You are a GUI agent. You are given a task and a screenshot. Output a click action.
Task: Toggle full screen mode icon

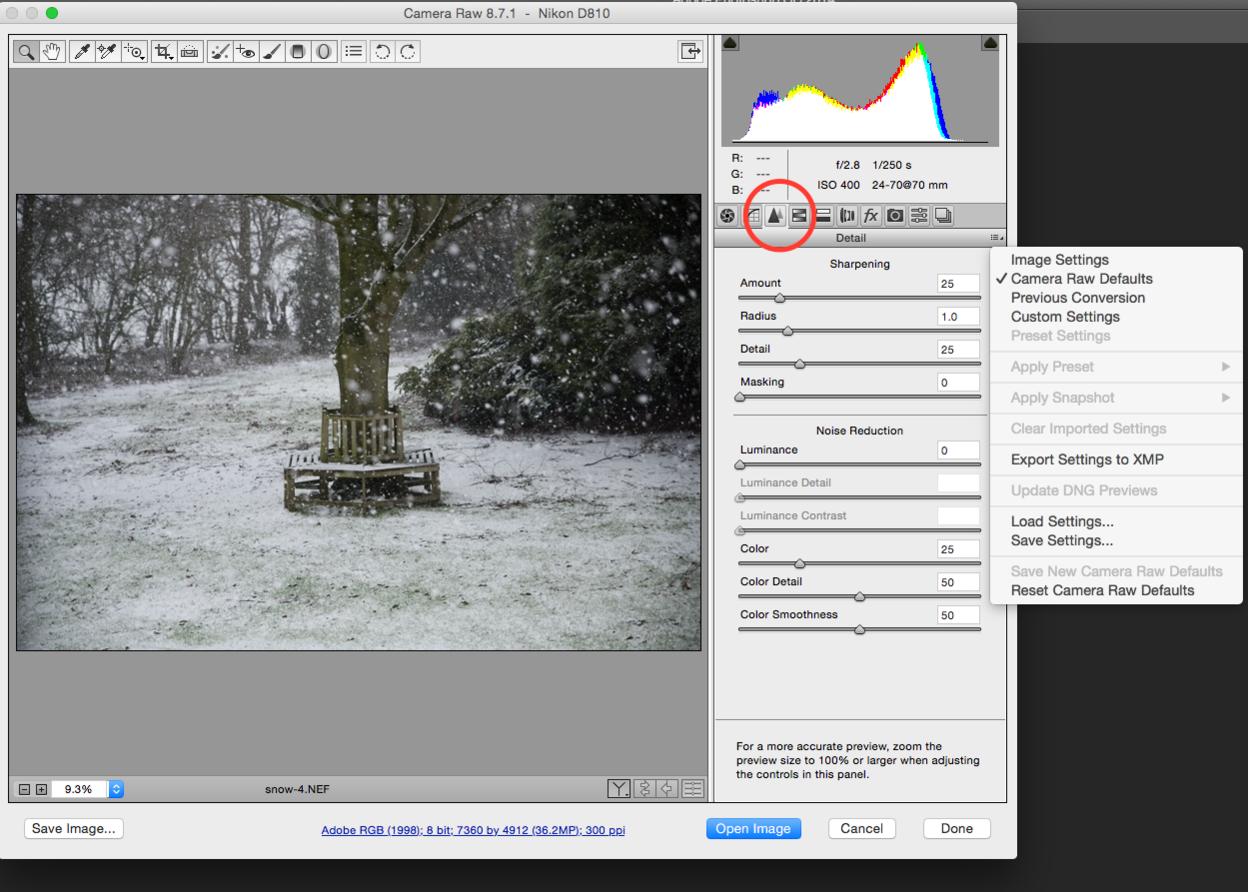pos(690,52)
